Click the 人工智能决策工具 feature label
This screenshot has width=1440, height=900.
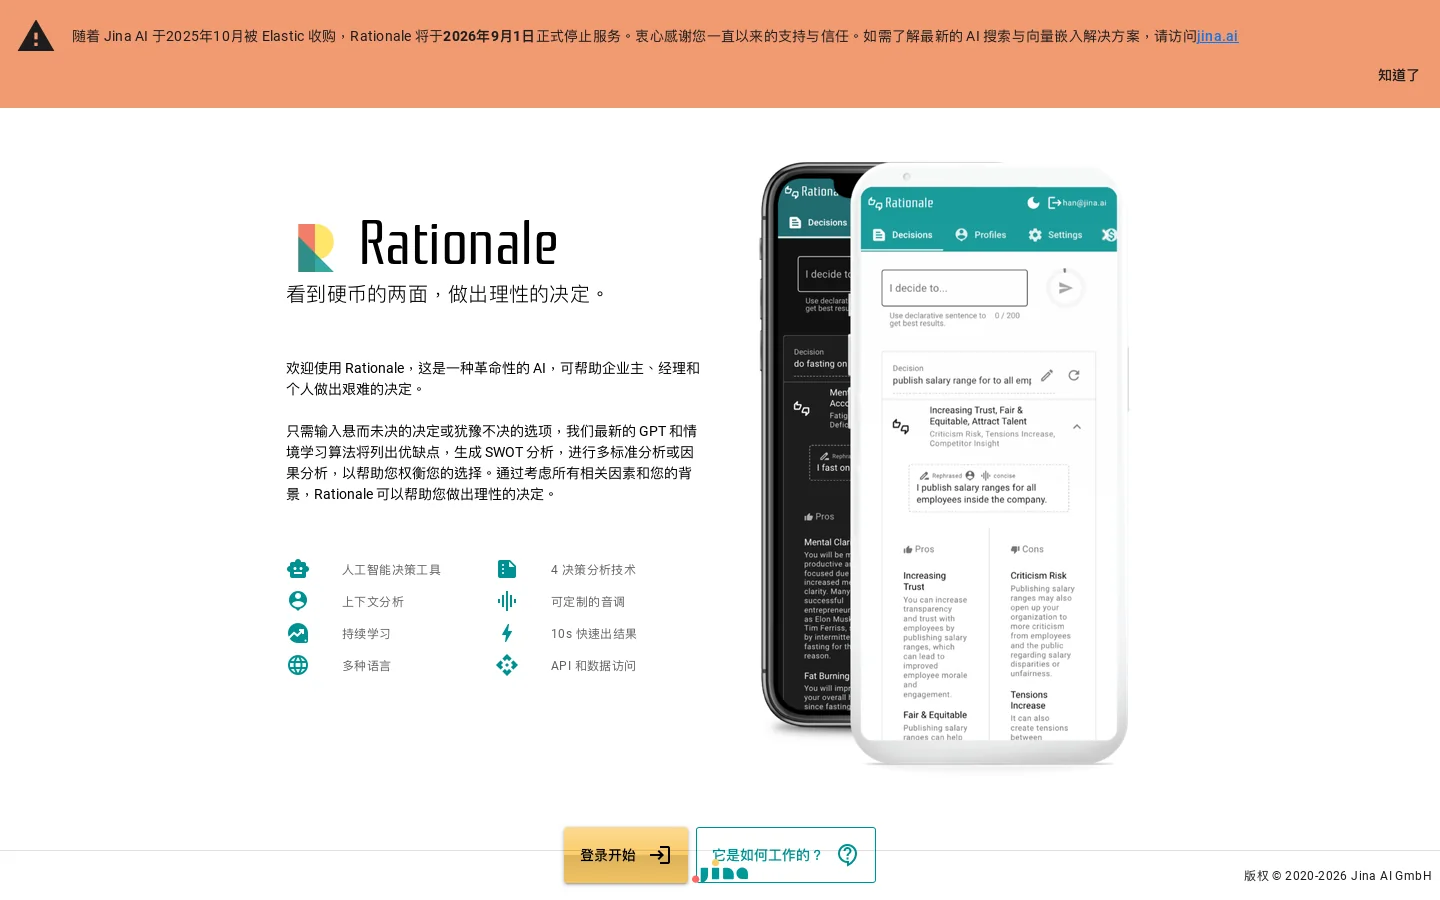(391, 570)
